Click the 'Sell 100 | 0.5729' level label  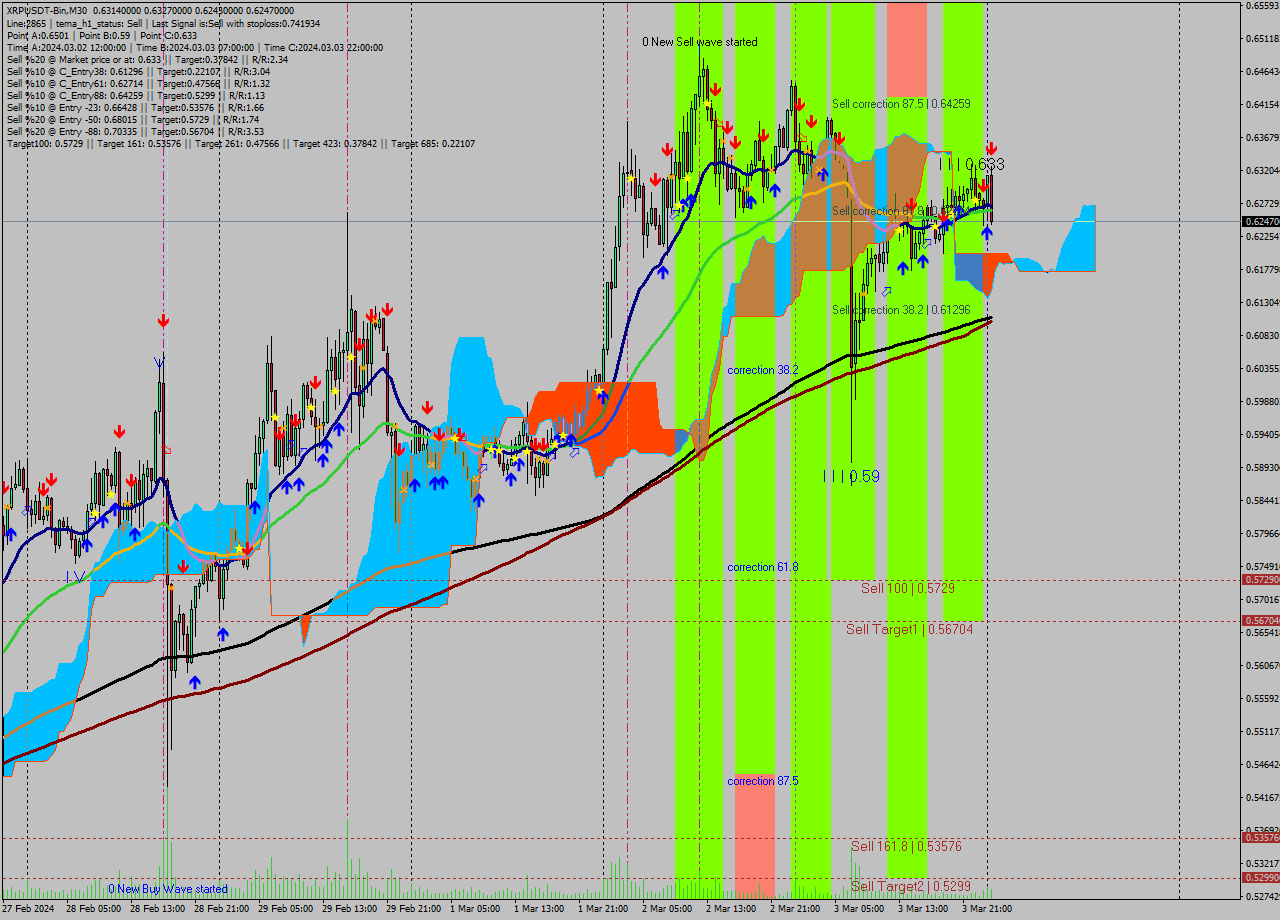point(908,588)
